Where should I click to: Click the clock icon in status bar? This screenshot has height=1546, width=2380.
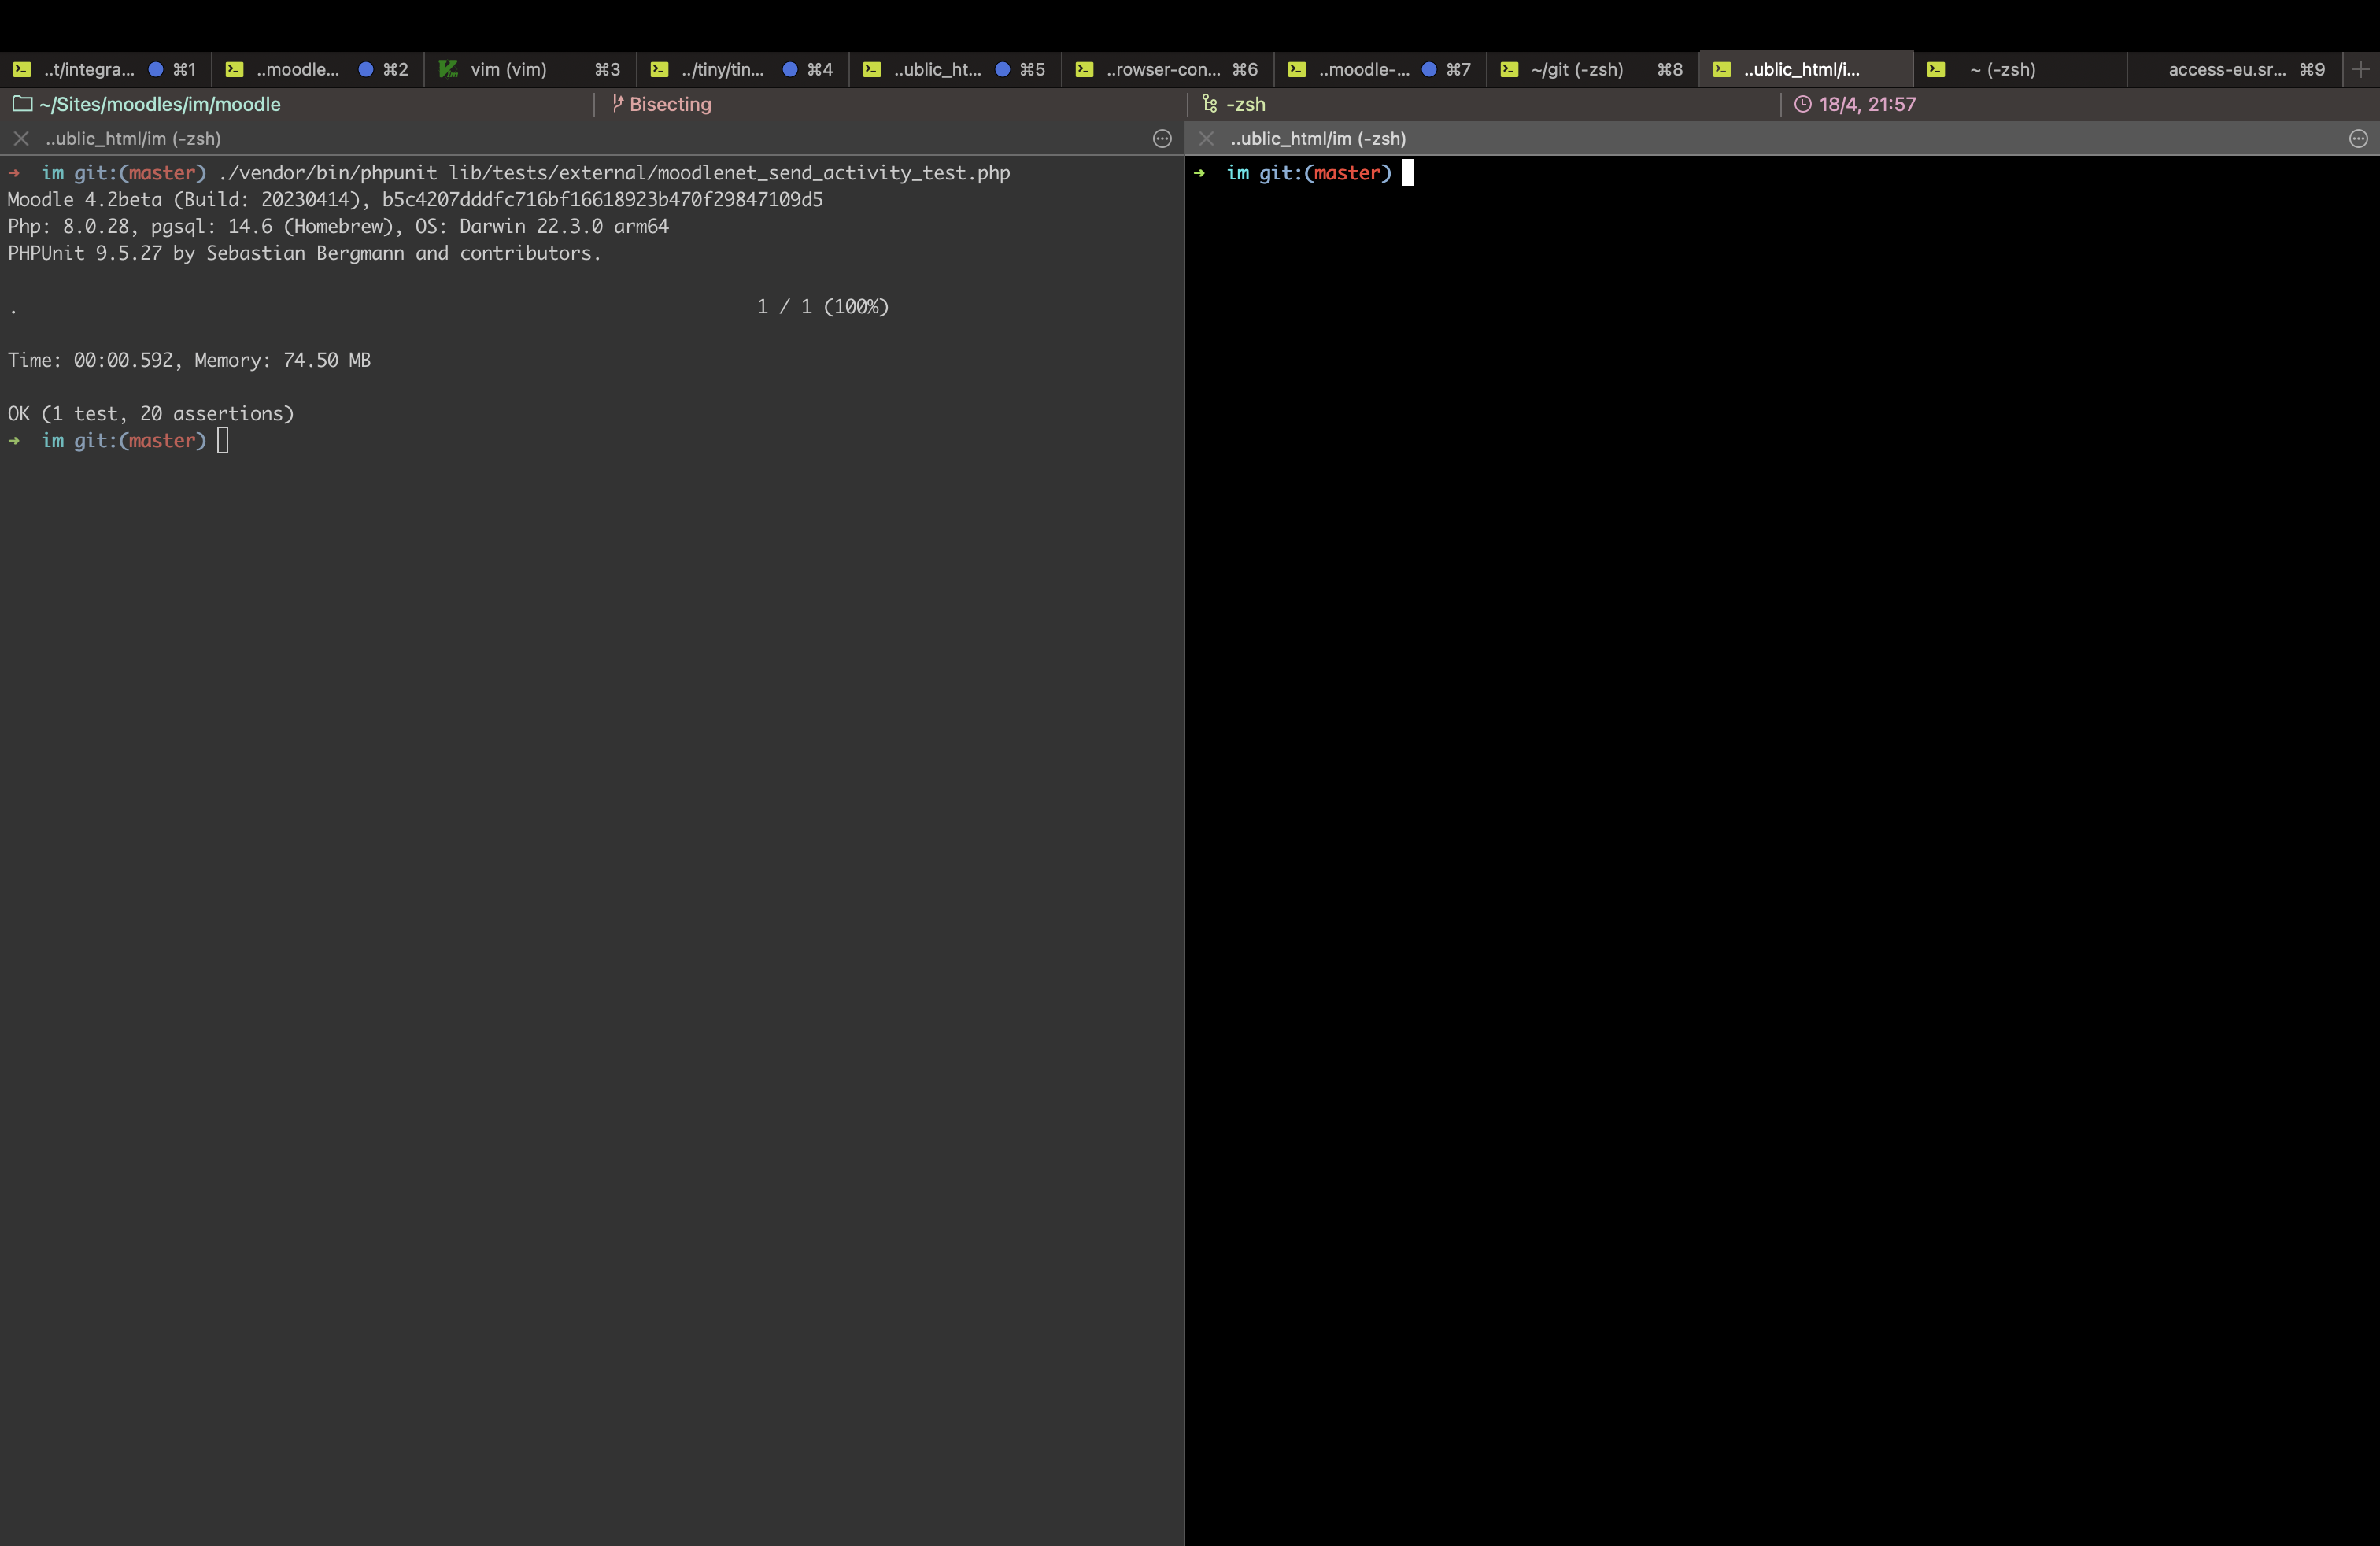[x=1803, y=104]
